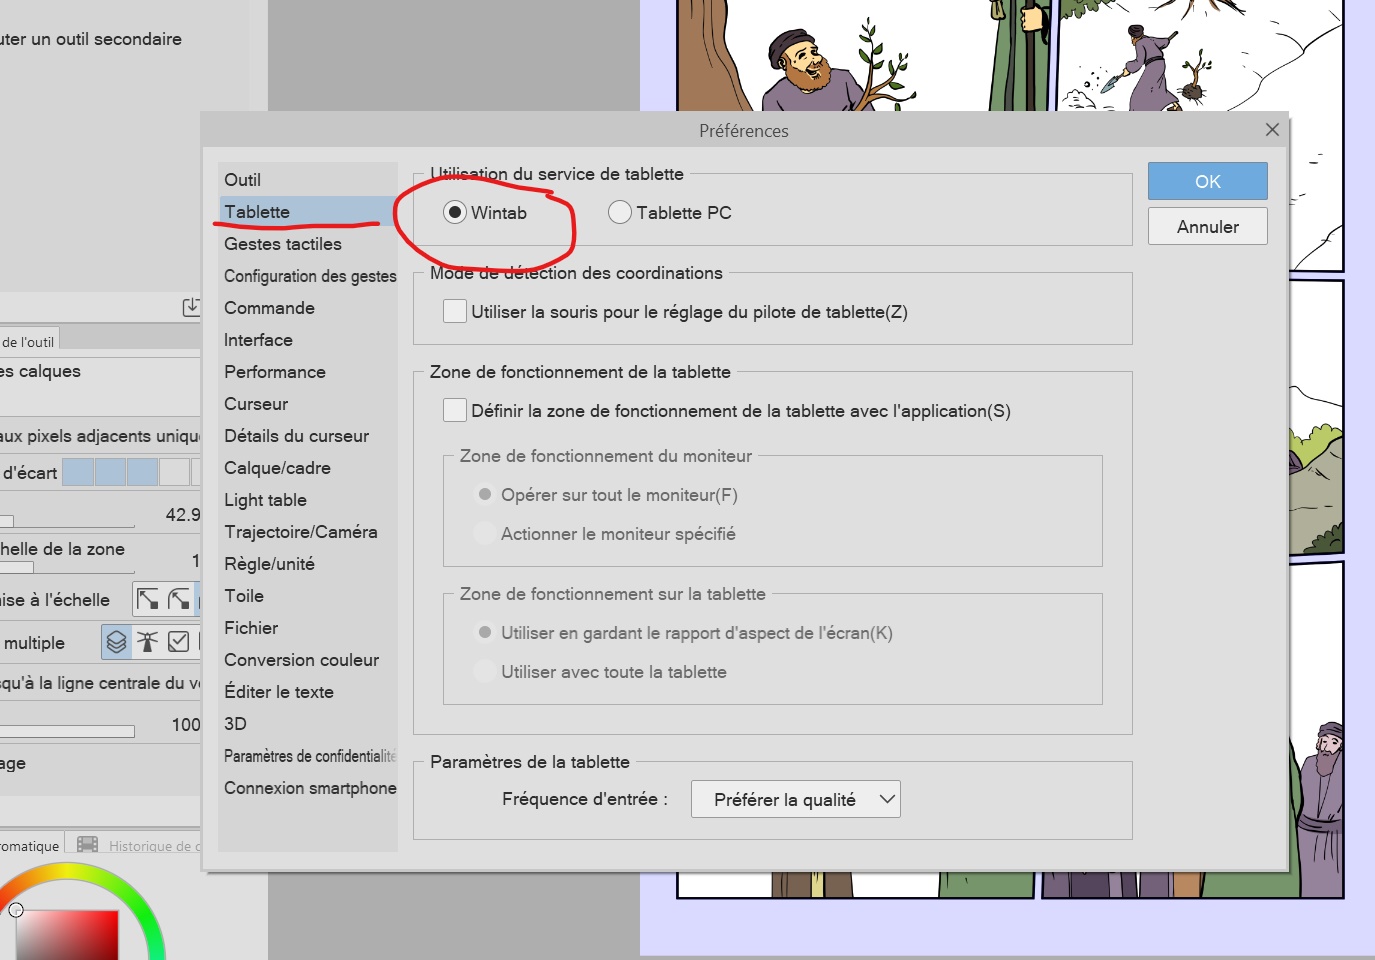Select the Wintab radio button

[x=455, y=212]
